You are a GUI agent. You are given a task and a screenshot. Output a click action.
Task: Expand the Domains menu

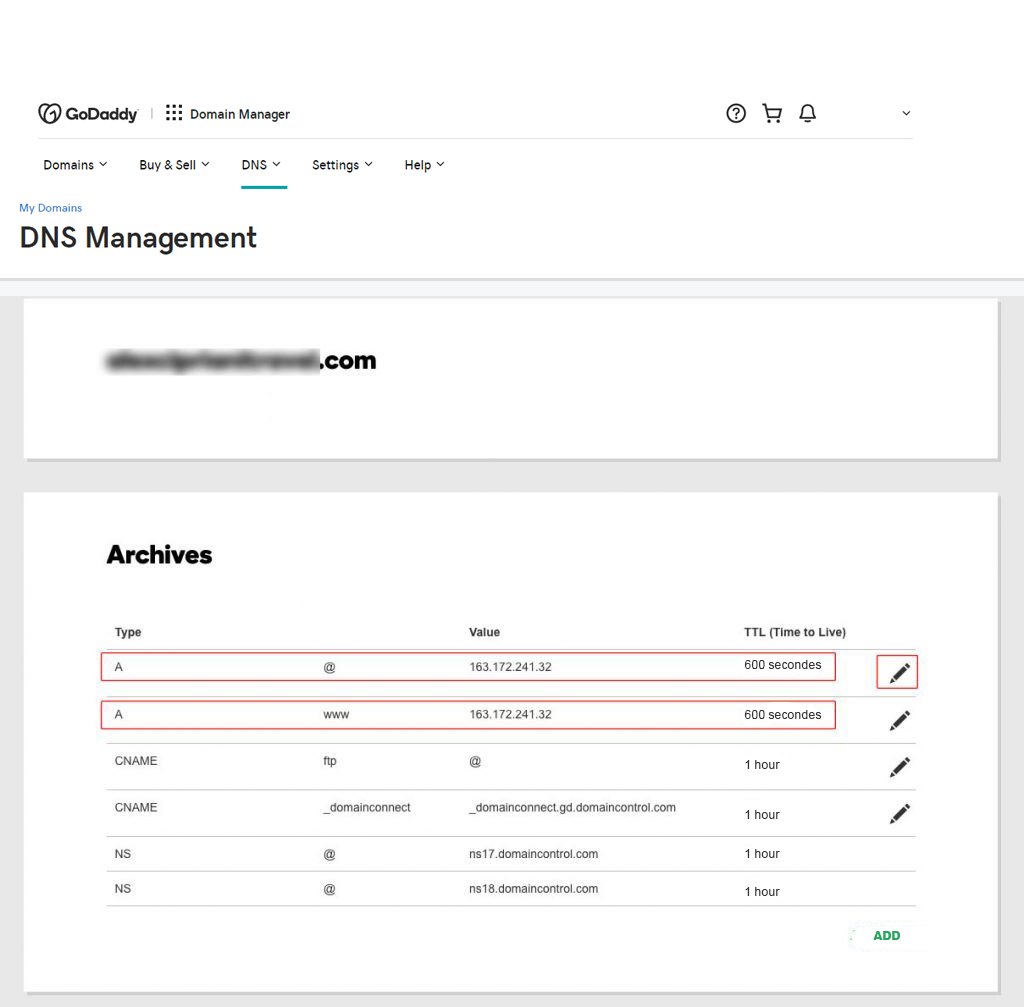(75, 165)
